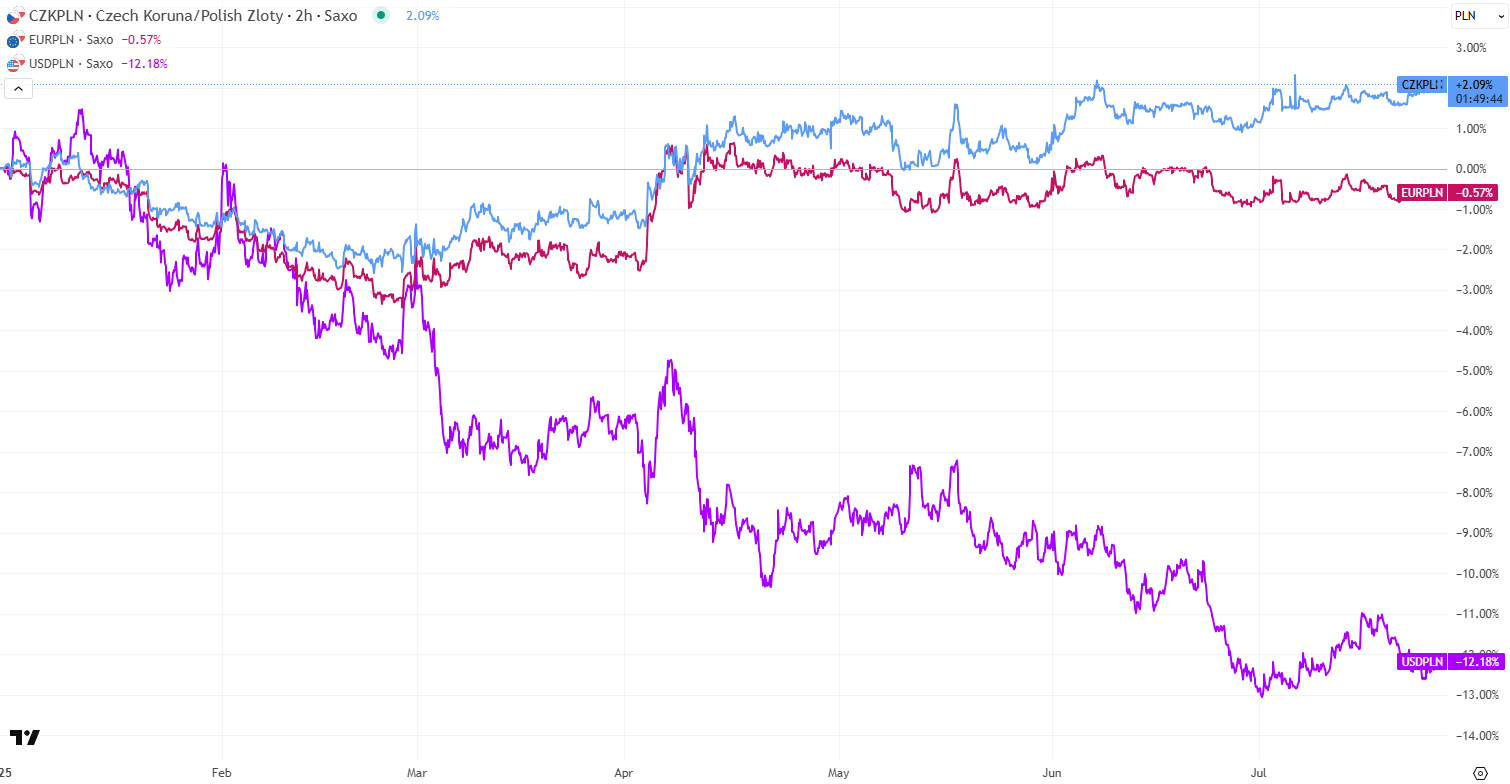
Task: Open chart settings gear icon
Action: click(x=1481, y=772)
